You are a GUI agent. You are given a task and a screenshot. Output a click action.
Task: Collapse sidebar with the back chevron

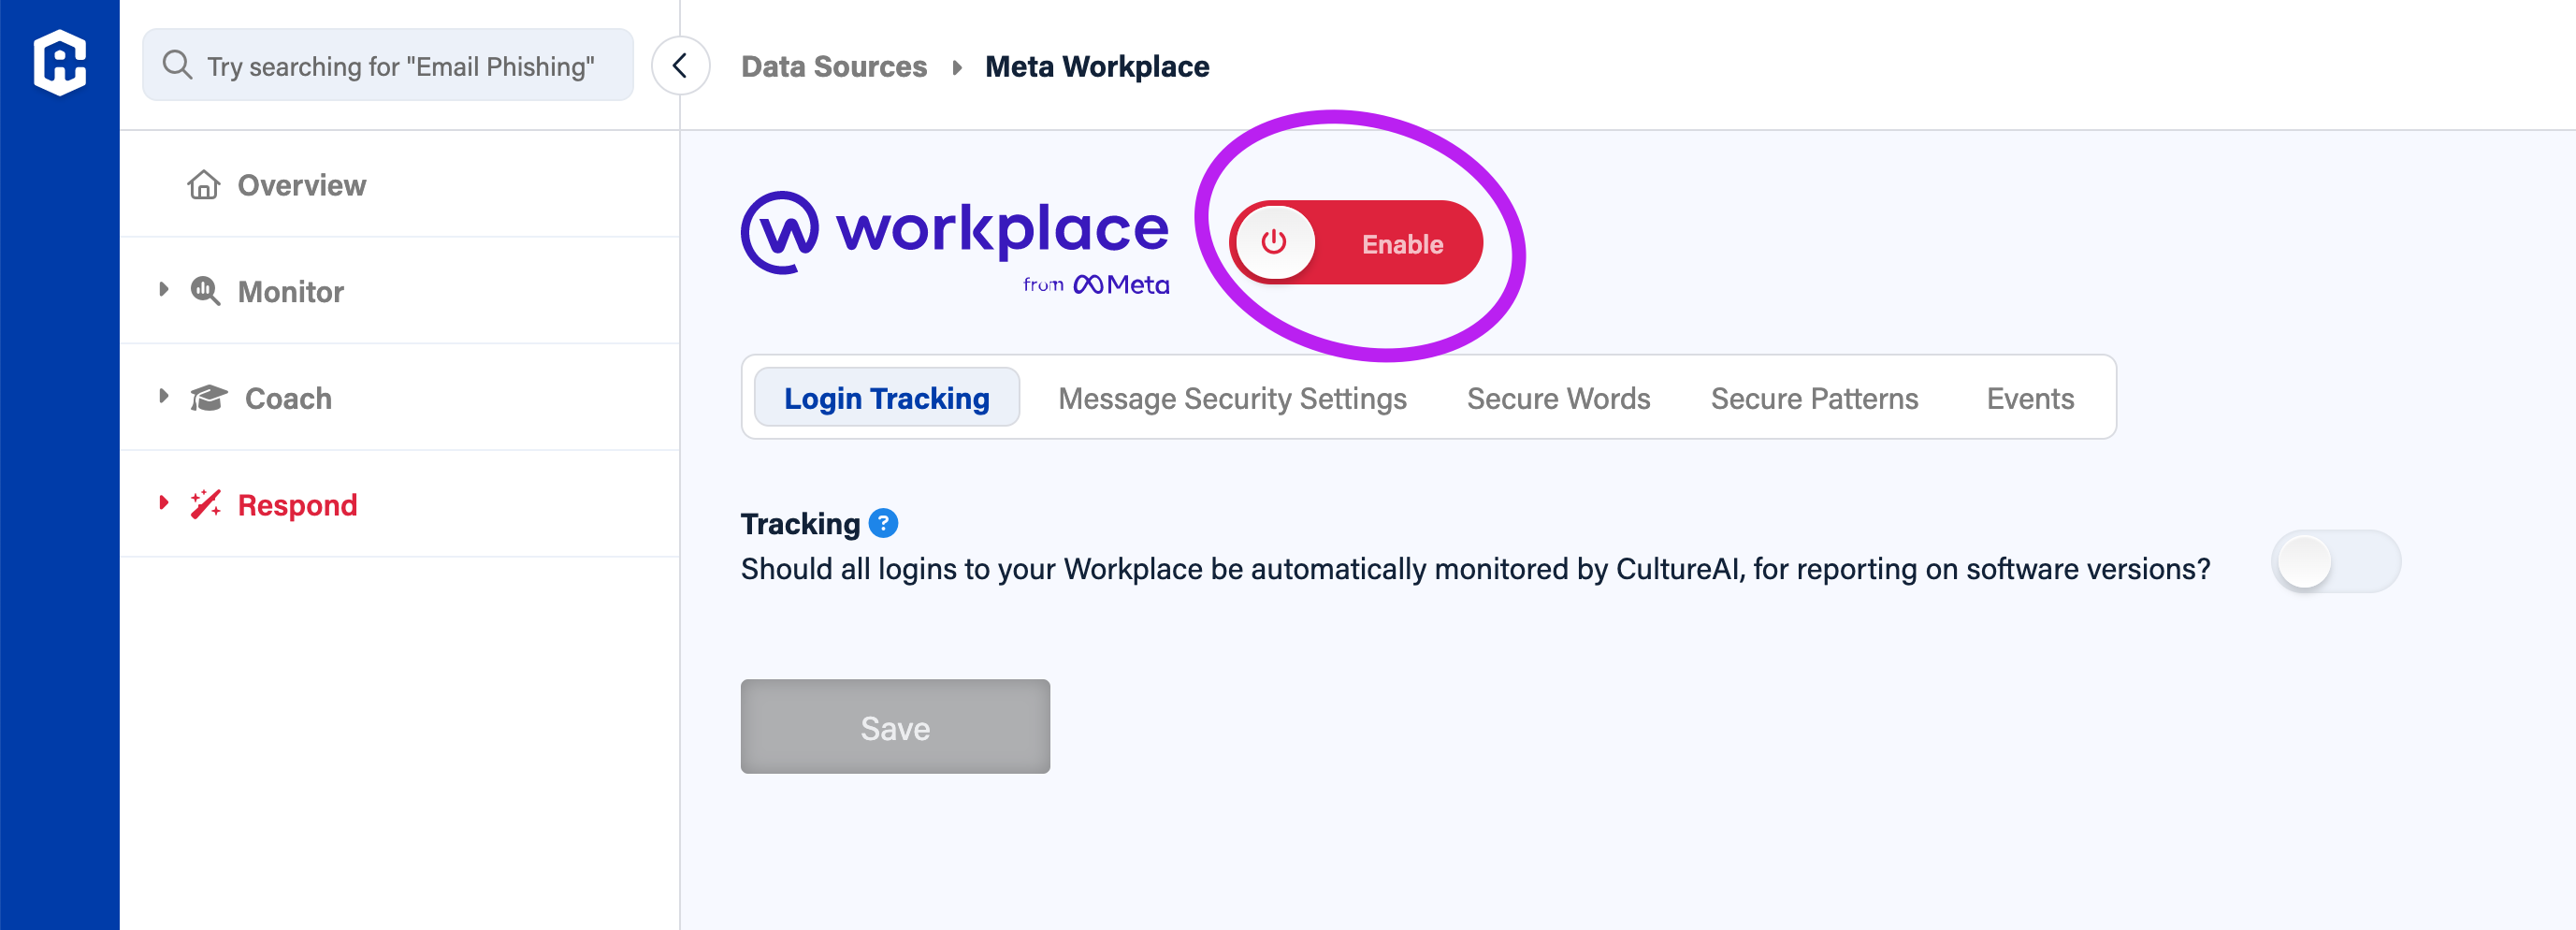click(680, 66)
